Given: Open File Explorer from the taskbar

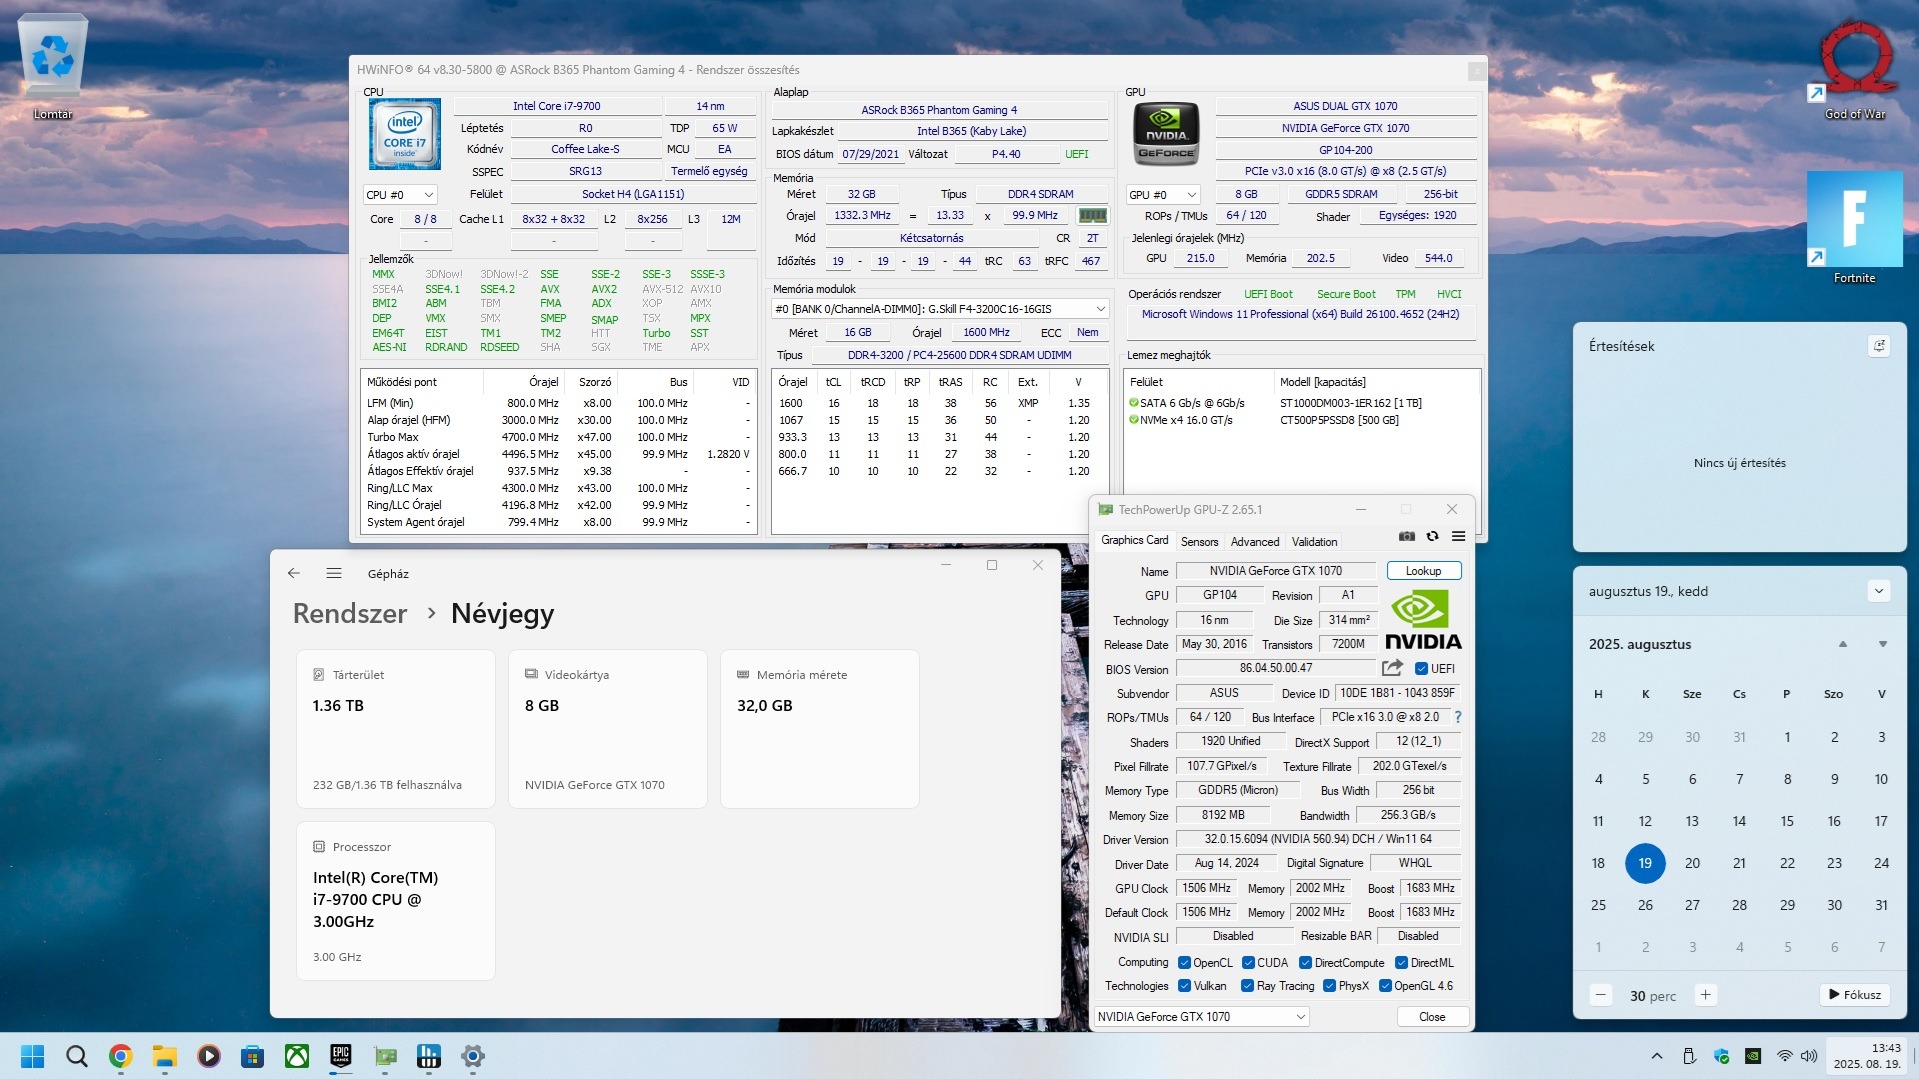Looking at the screenshot, I should click(164, 1056).
